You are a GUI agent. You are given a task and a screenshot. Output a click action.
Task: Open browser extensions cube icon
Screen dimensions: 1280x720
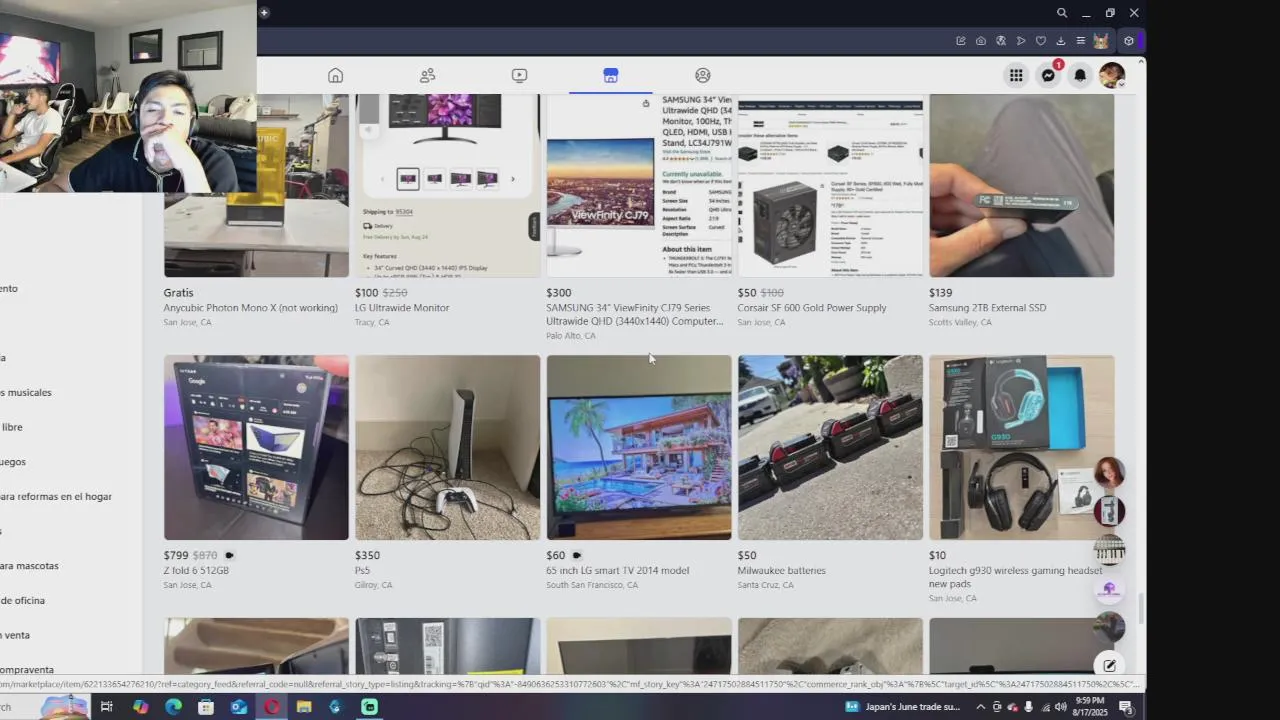(x=1129, y=41)
